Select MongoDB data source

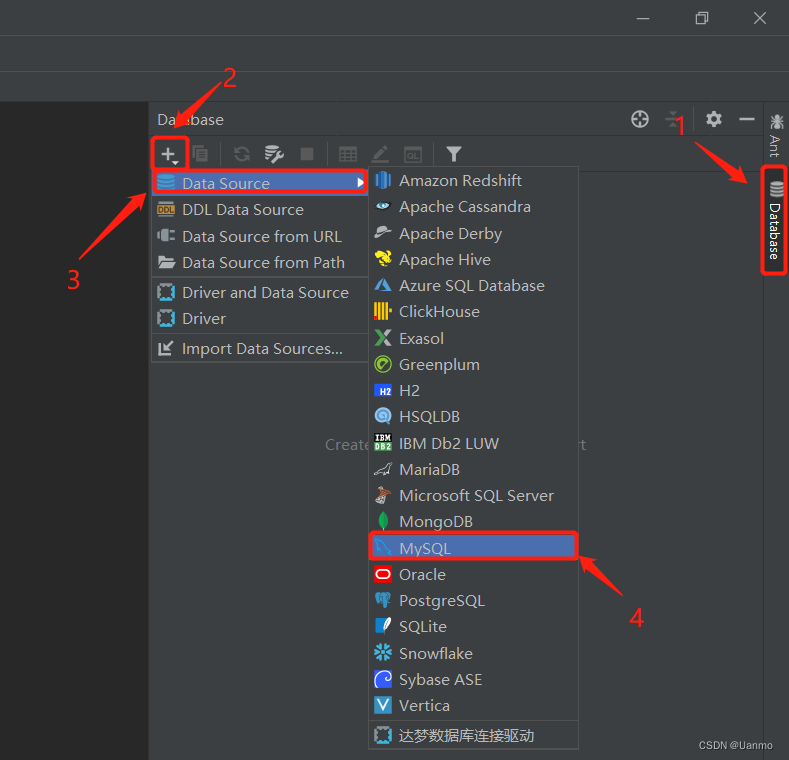[x=474, y=522]
